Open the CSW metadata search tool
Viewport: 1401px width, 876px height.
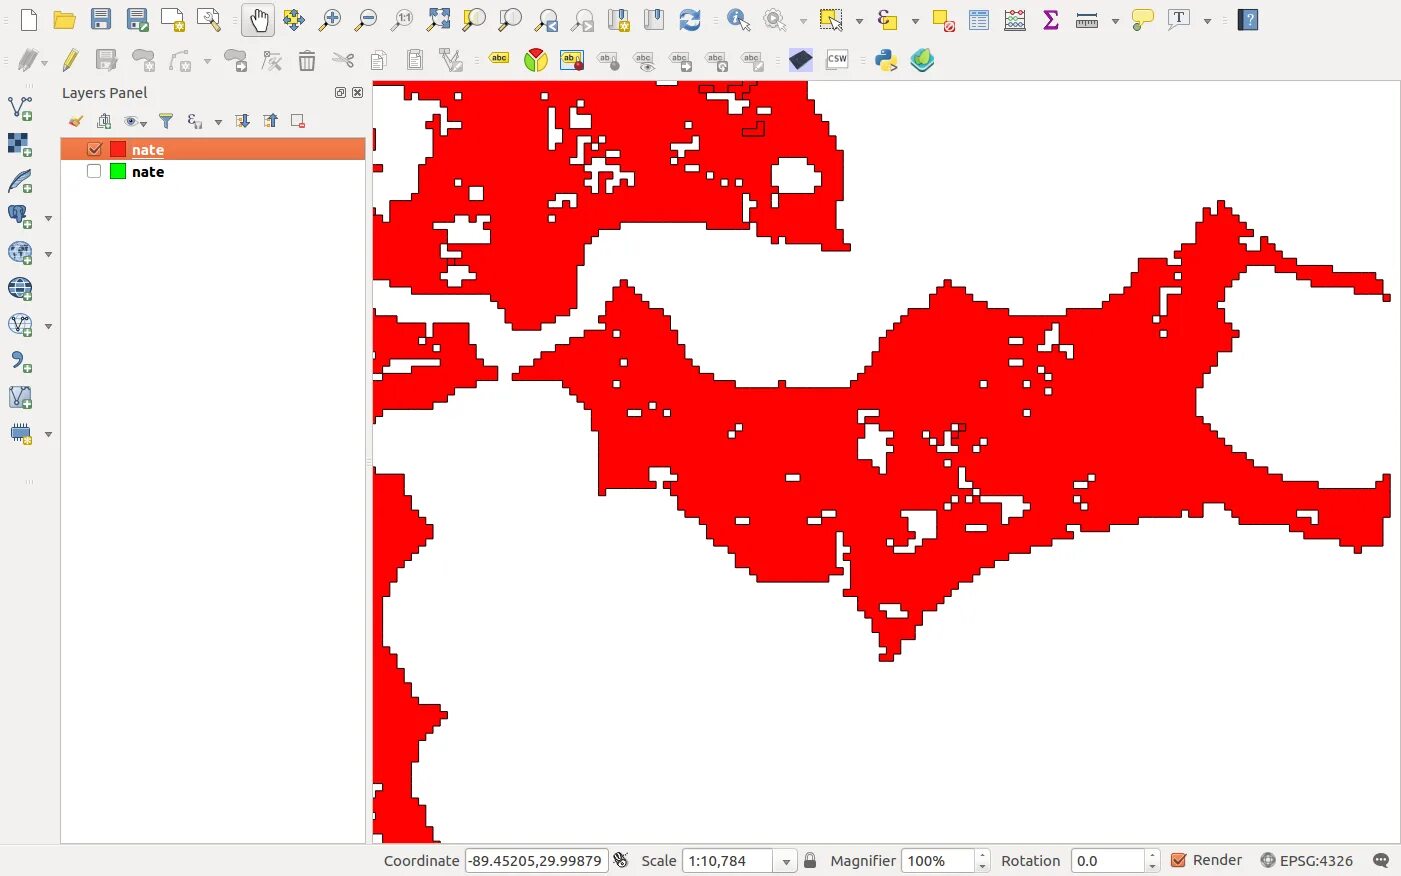837,60
